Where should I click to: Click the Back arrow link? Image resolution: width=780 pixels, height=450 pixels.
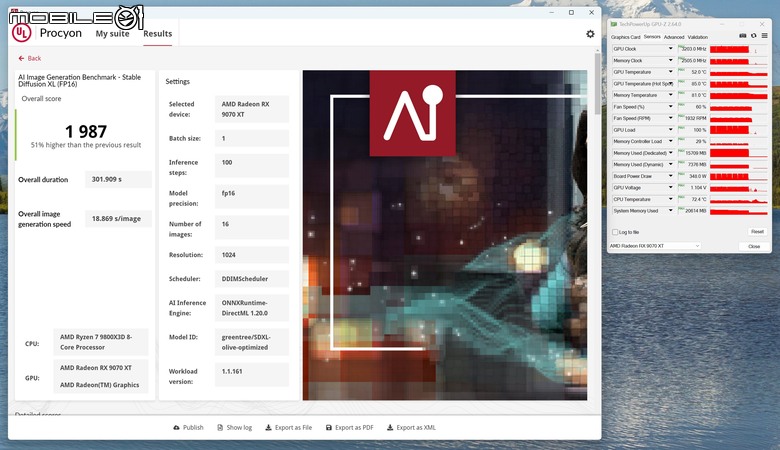click(30, 58)
